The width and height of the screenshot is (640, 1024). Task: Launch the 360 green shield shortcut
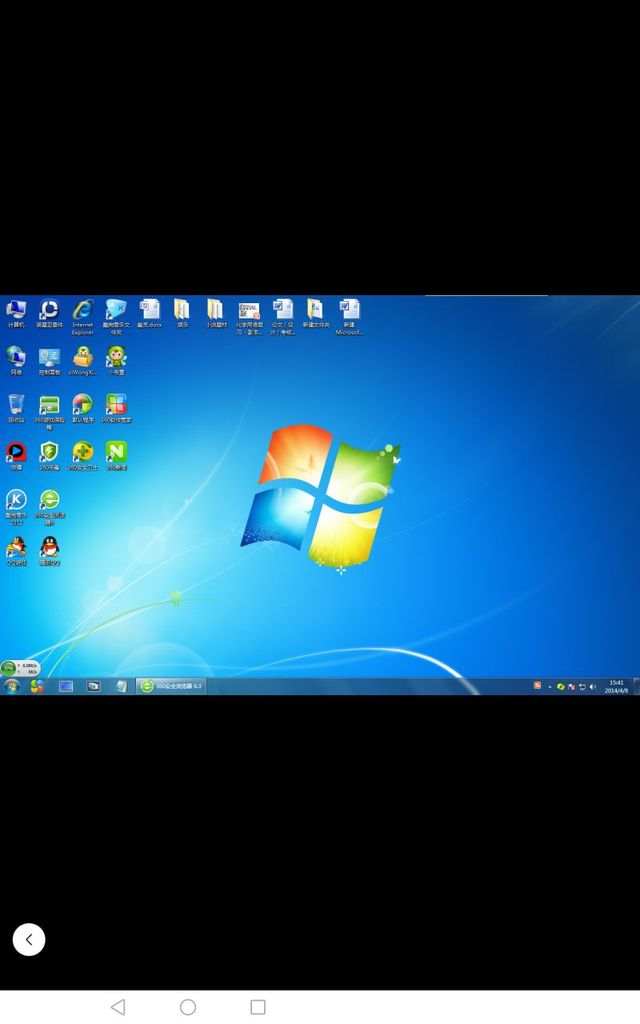(49, 453)
